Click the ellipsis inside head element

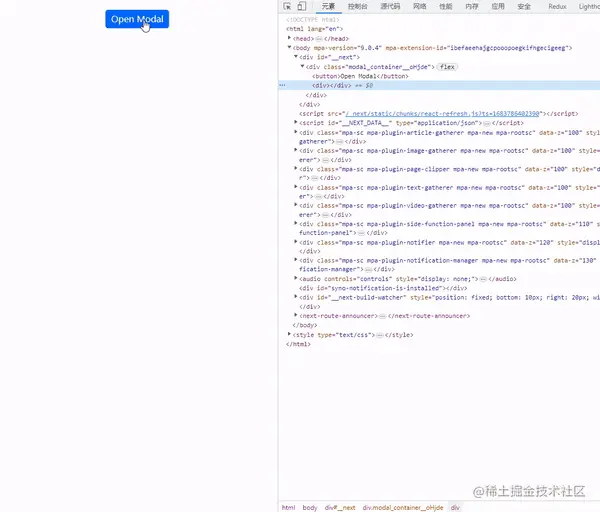pos(319,39)
